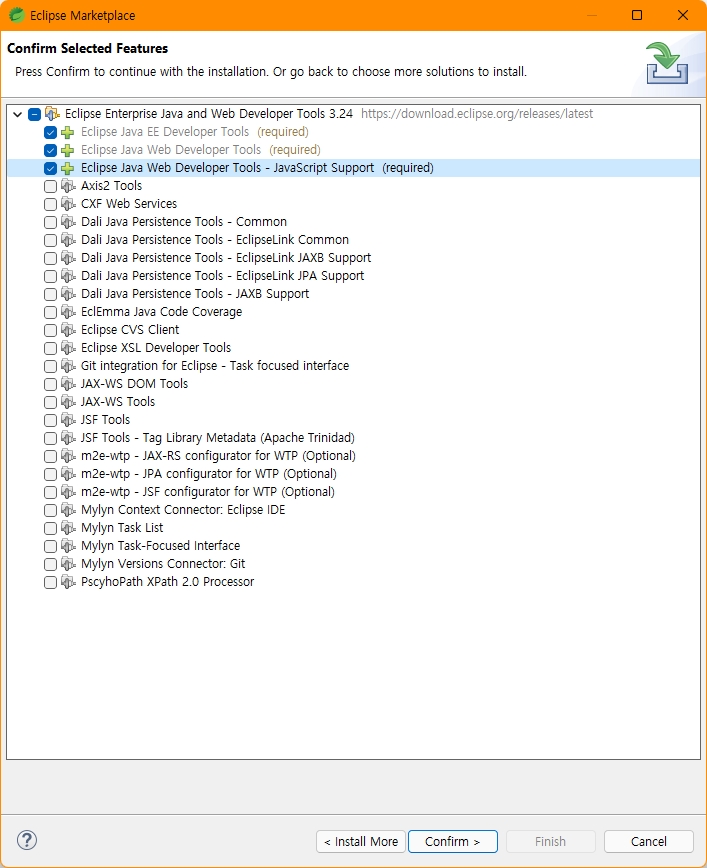Click the Eclipse Enterprise Java feature group icon

52,114
